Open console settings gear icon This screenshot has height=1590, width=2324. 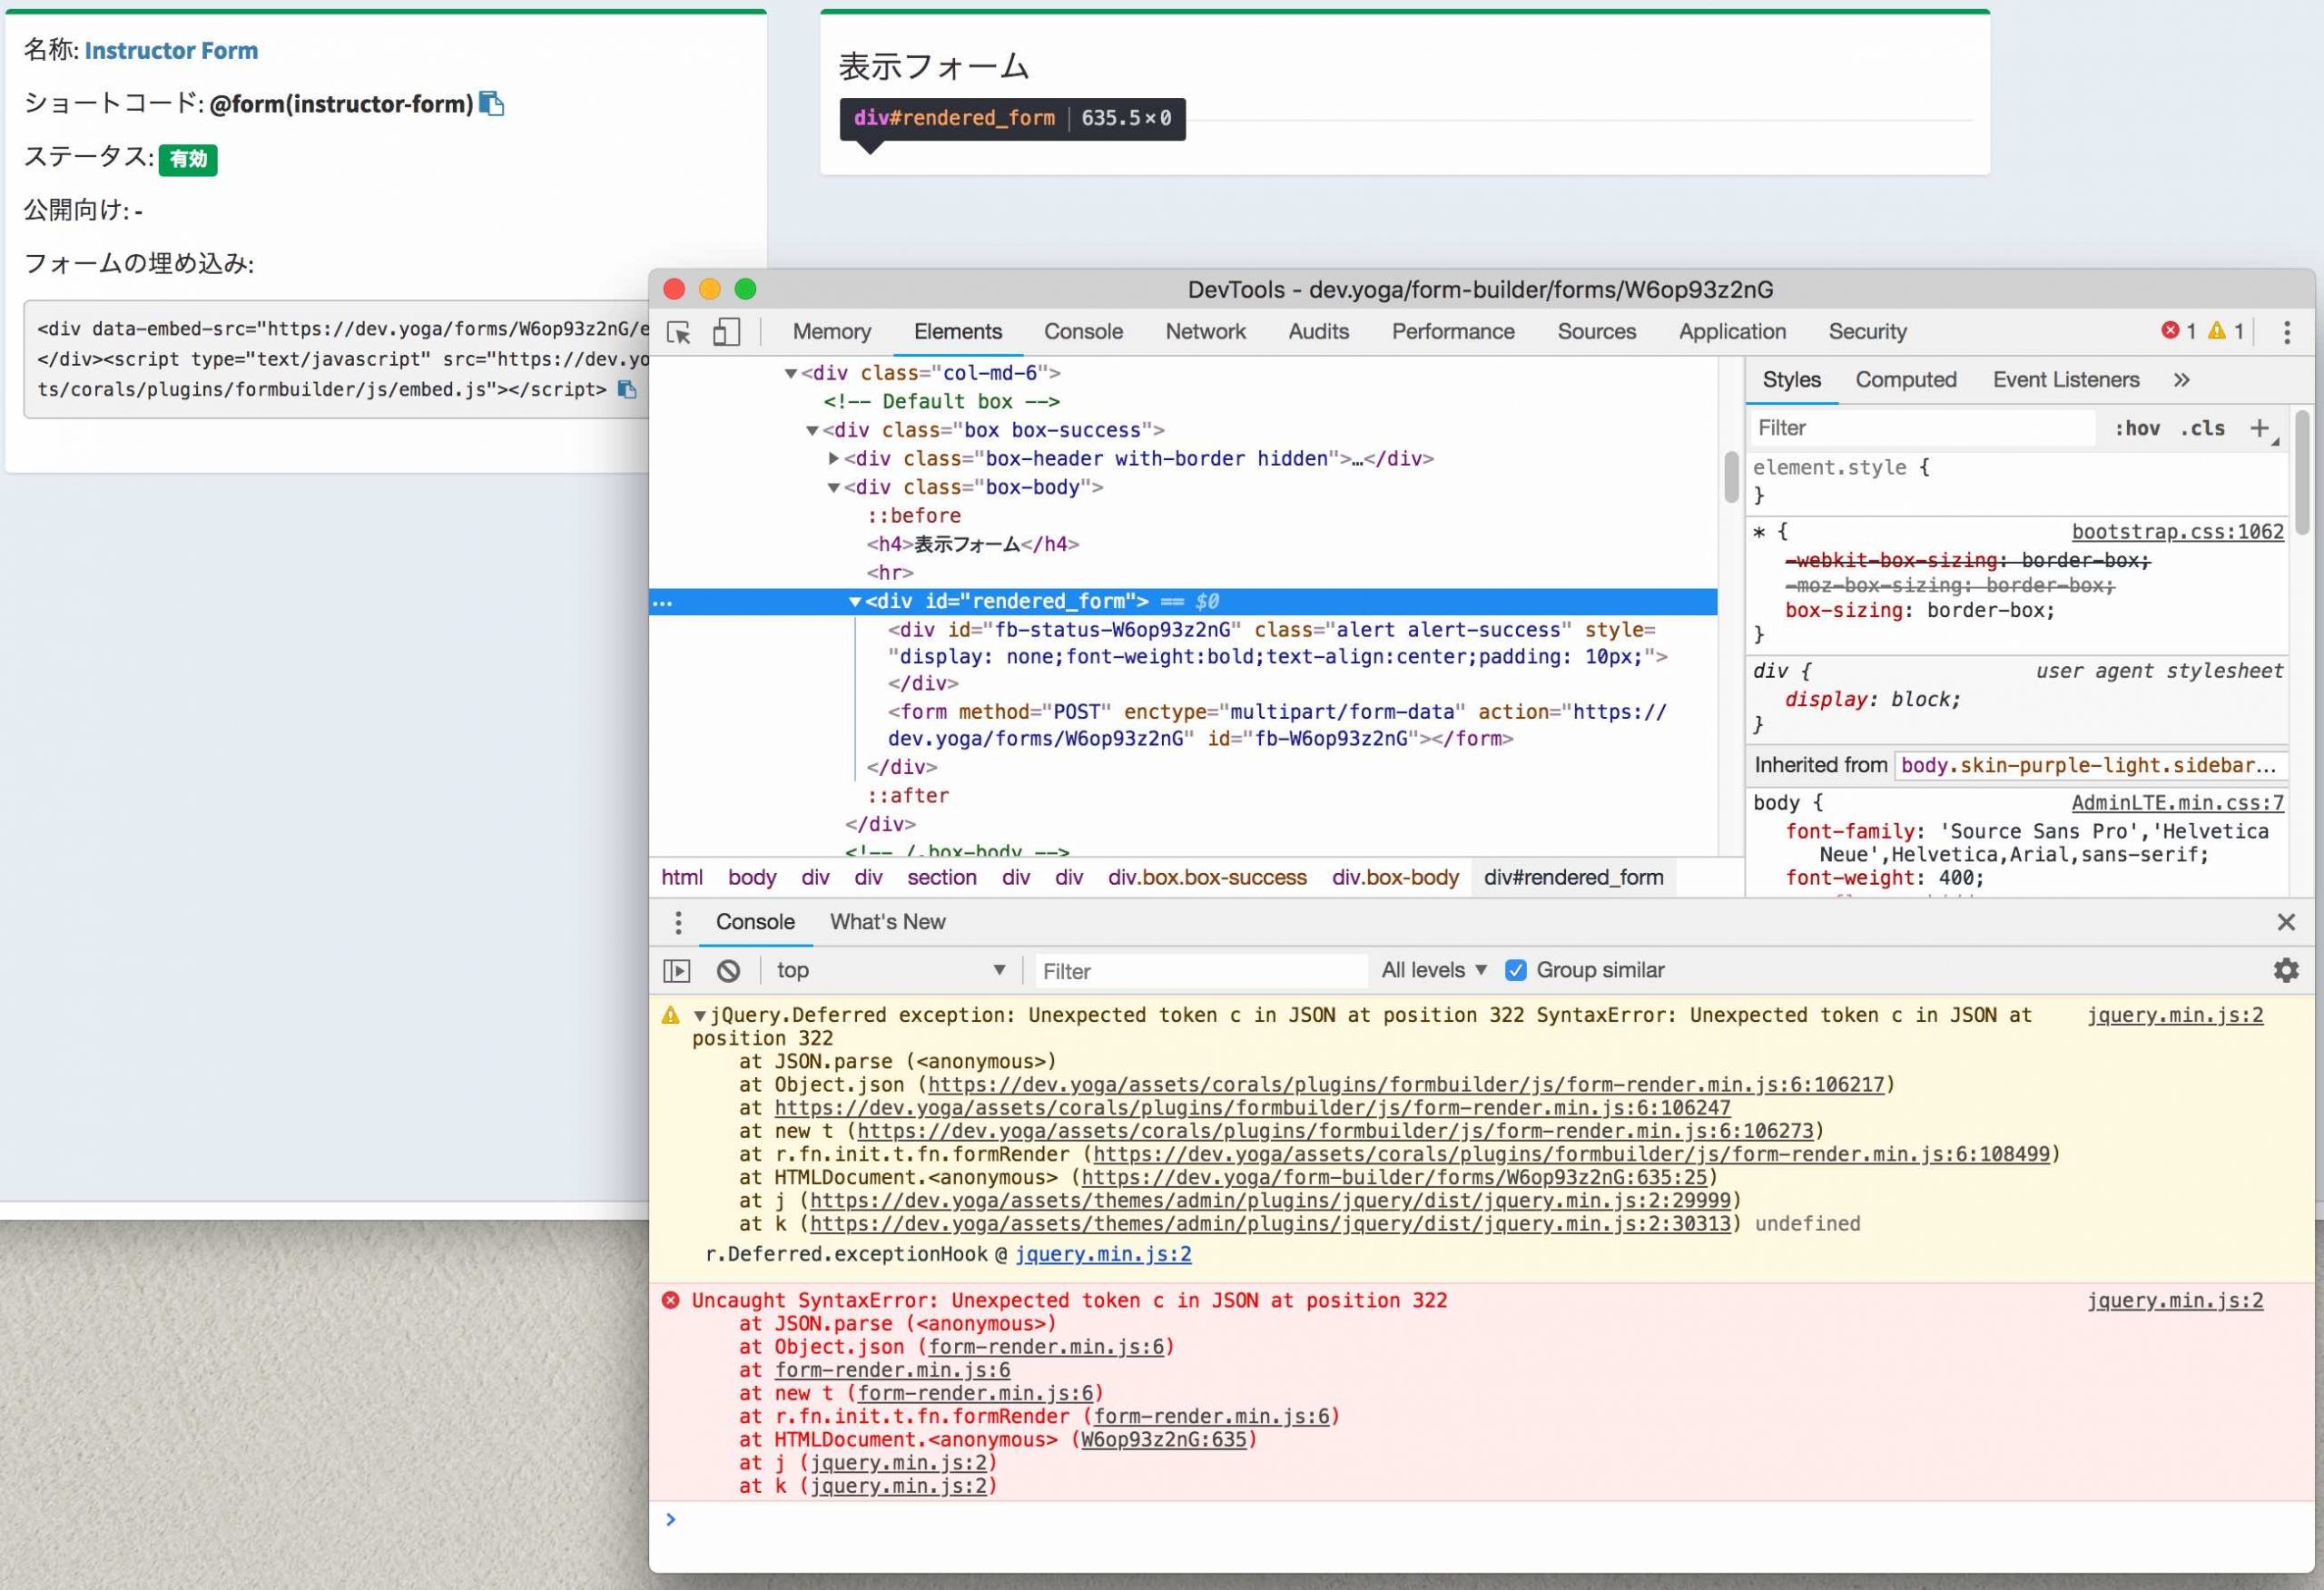click(2286, 970)
